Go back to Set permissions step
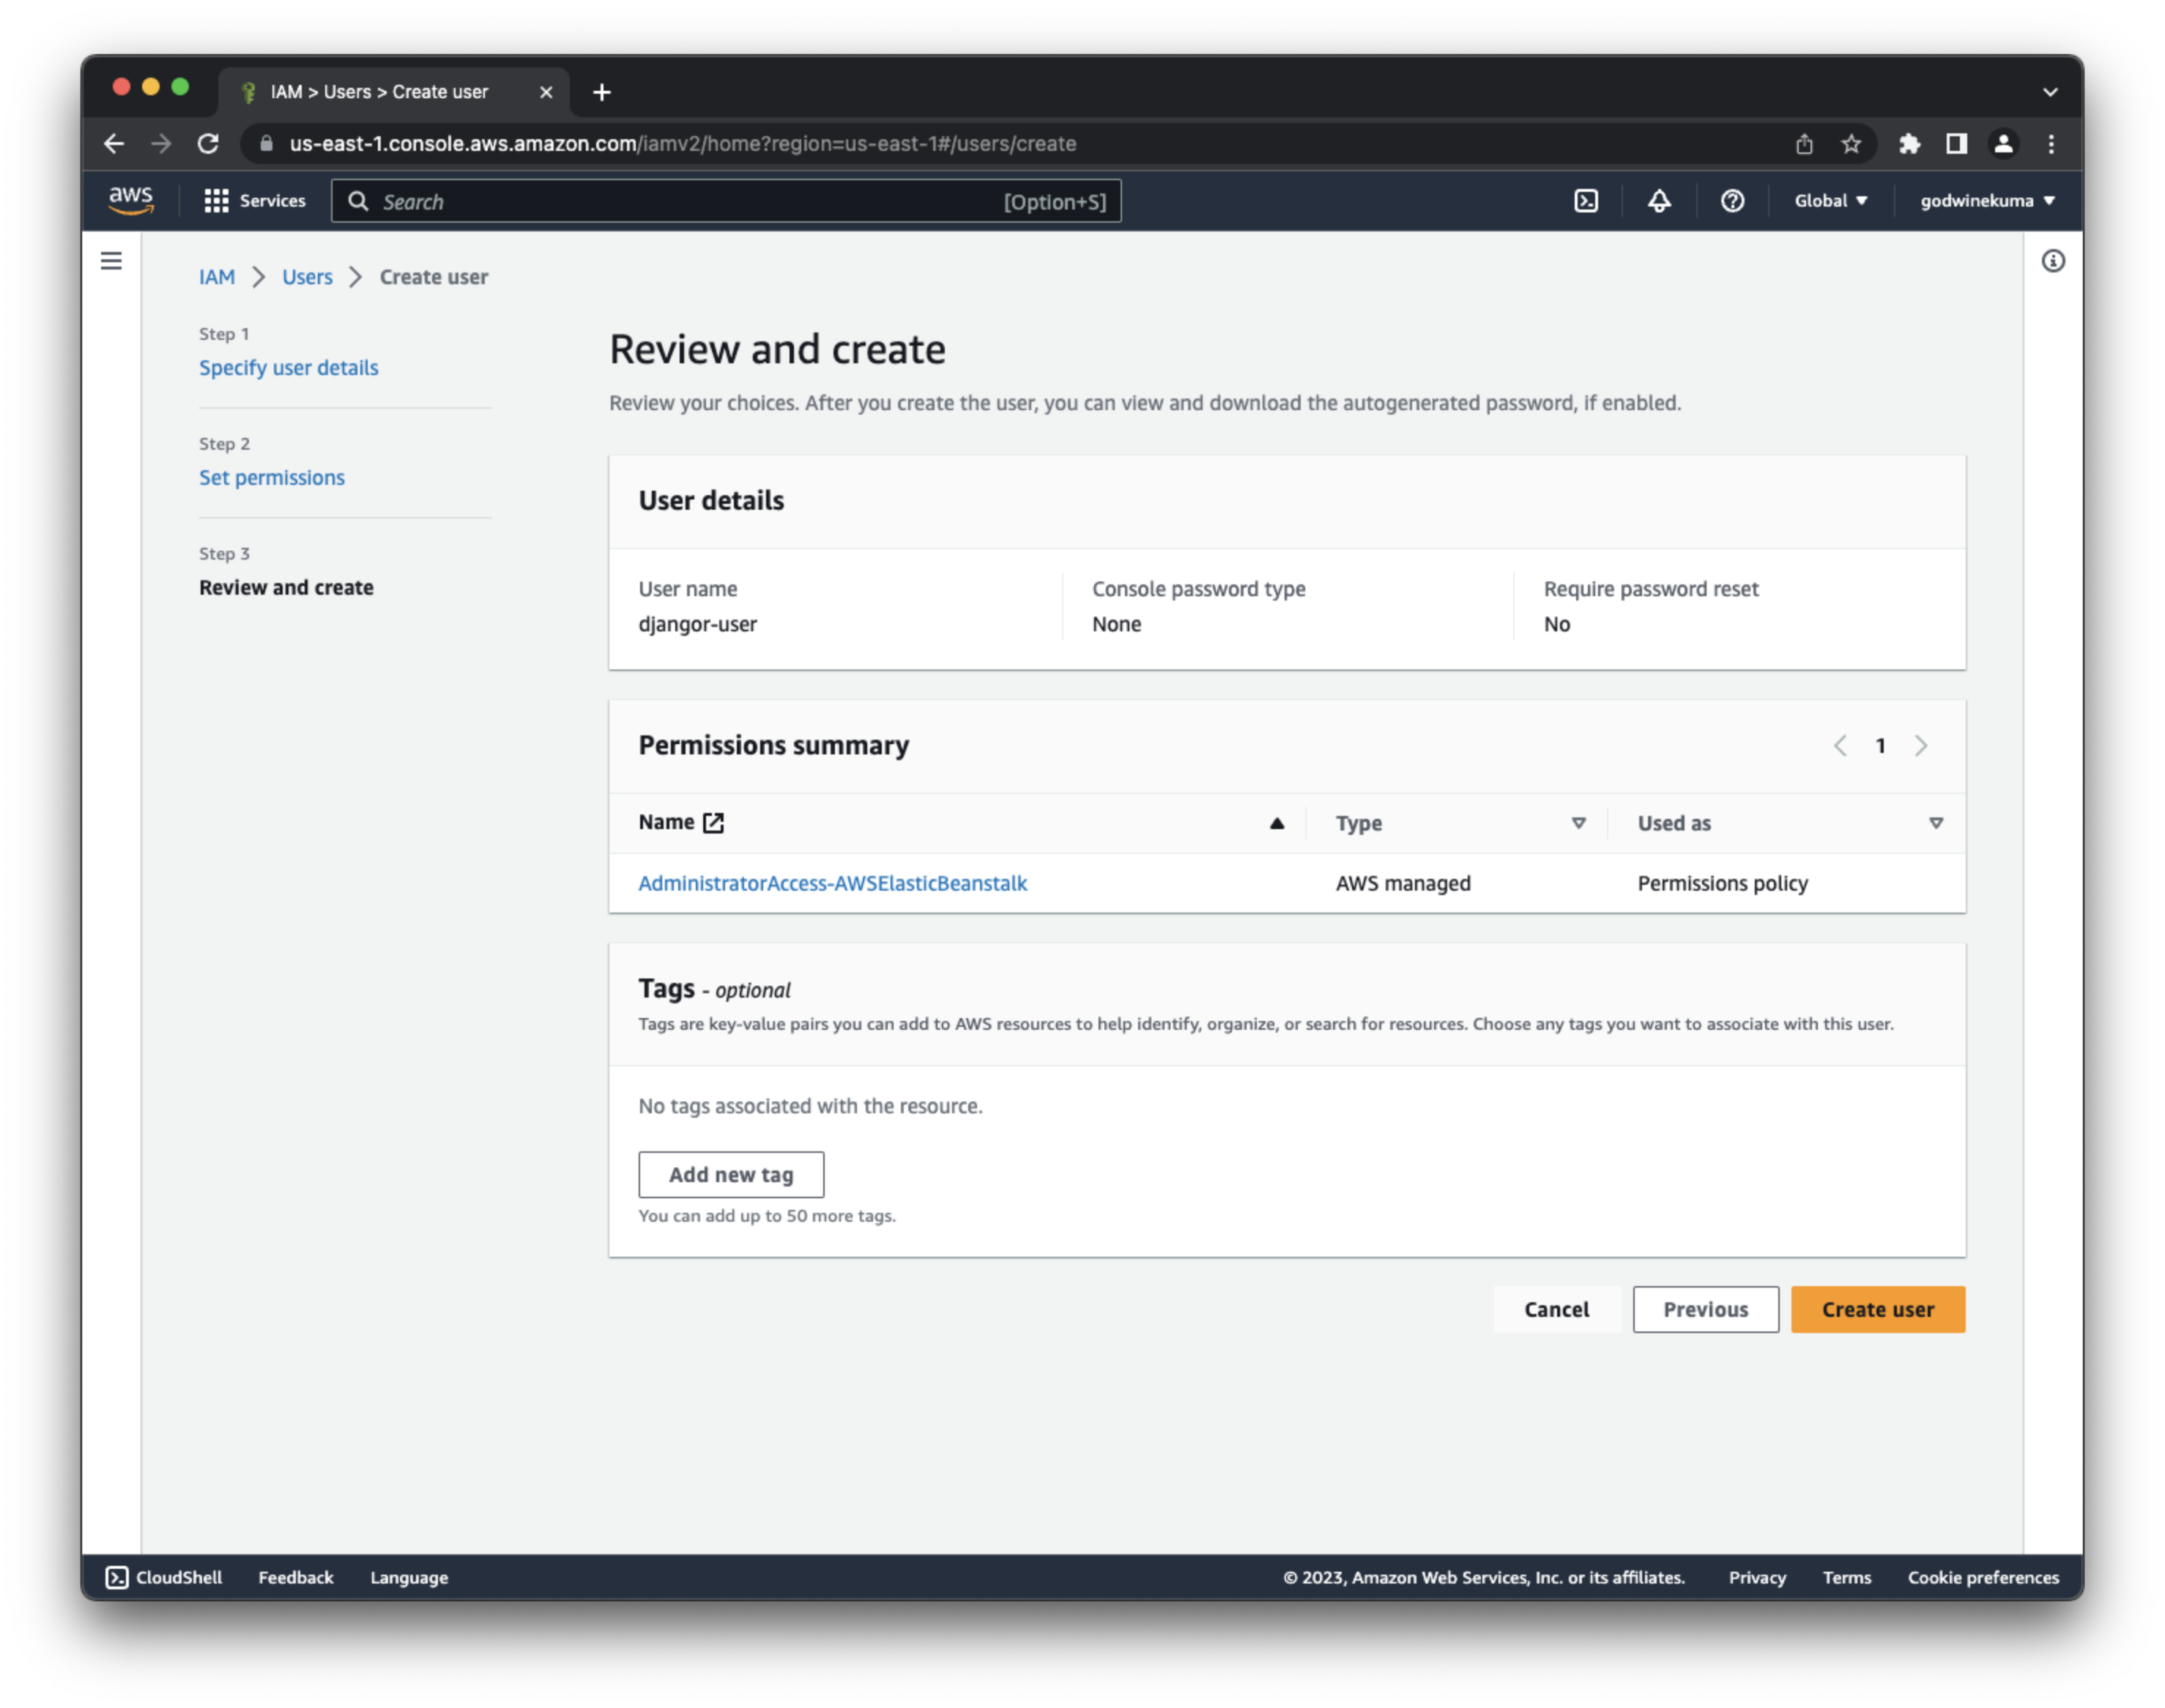This screenshot has height=1708, width=2165. point(271,478)
